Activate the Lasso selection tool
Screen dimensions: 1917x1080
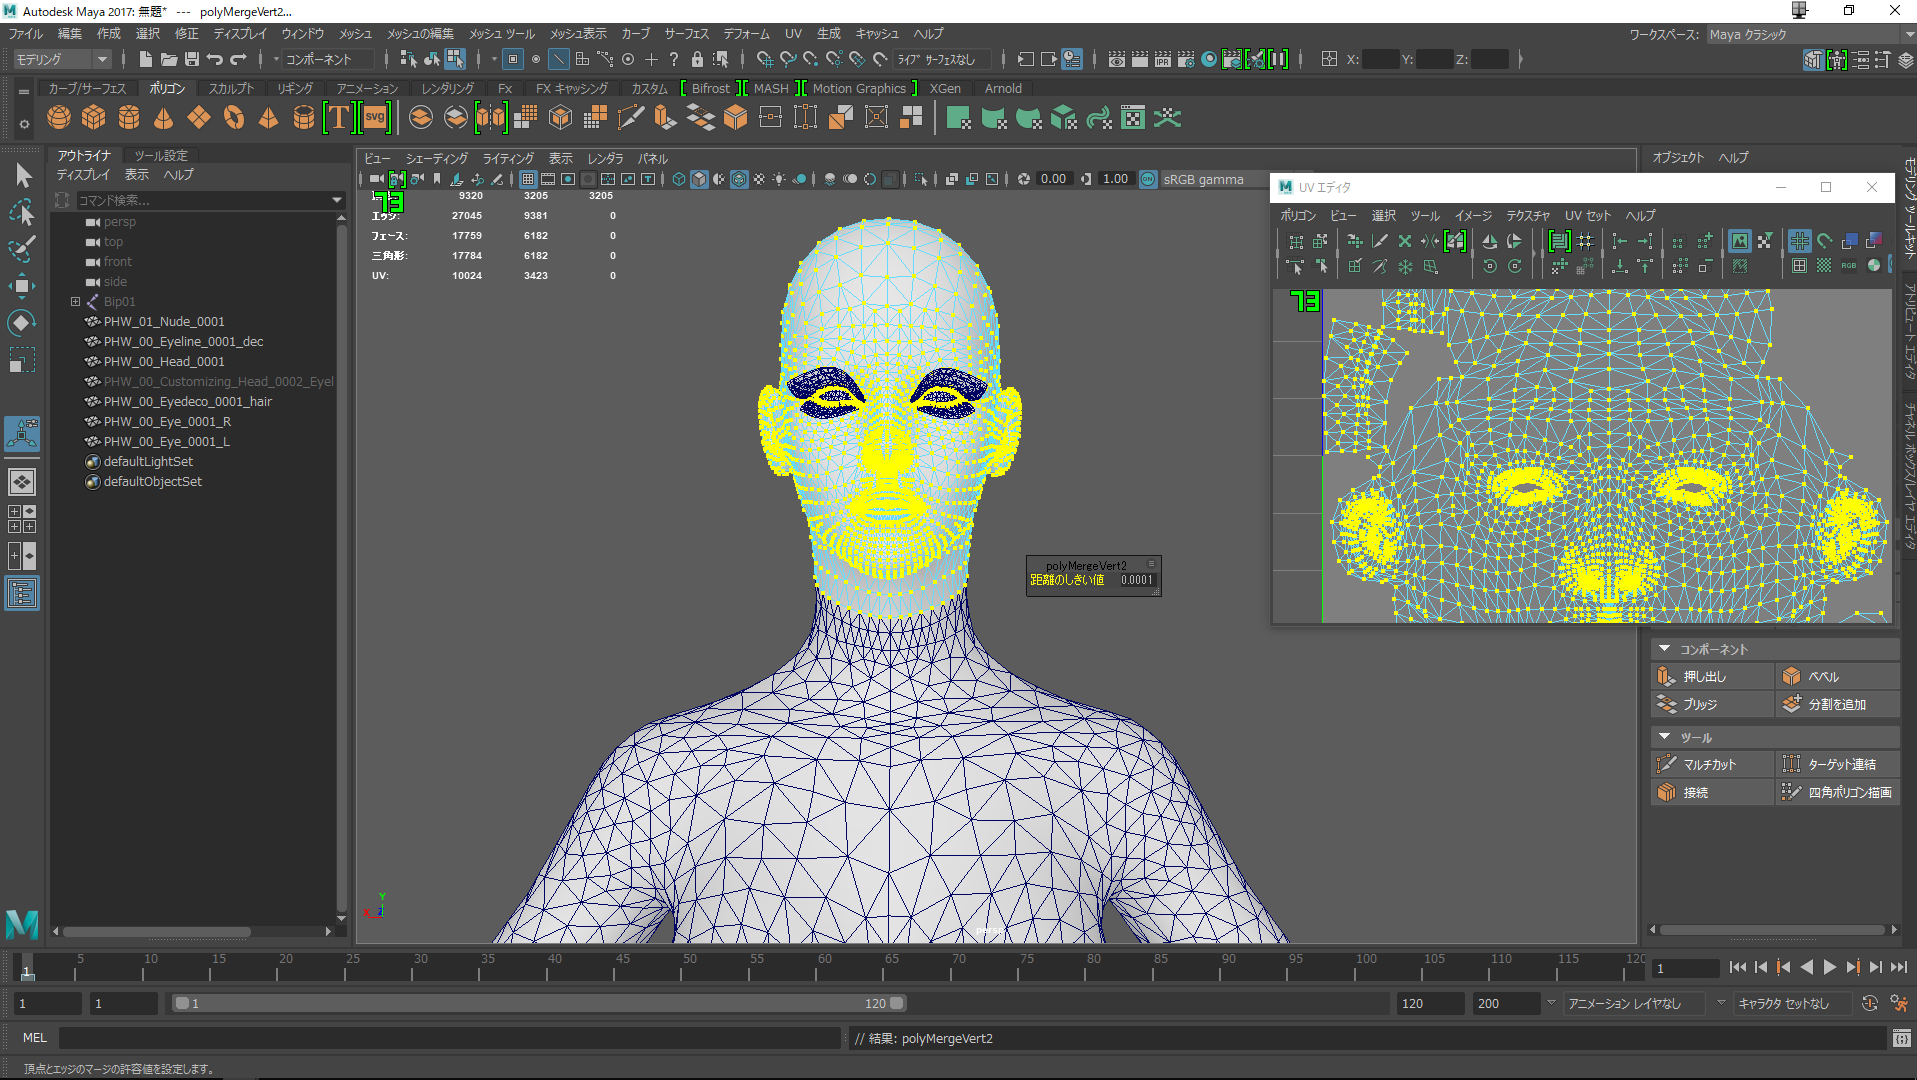click(21, 213)
